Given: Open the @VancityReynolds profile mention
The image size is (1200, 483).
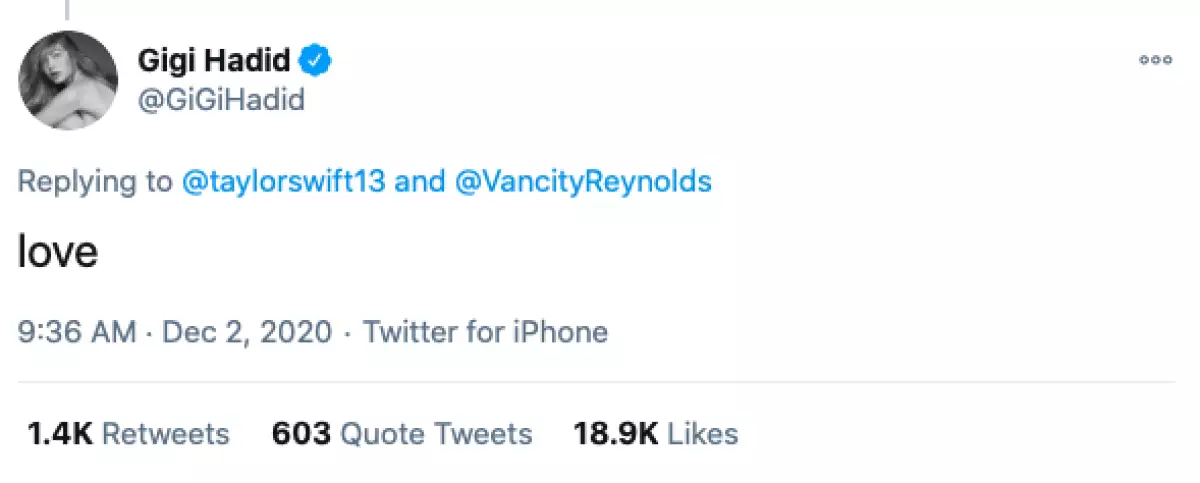Looking at the screenshot, I should 583,181.
